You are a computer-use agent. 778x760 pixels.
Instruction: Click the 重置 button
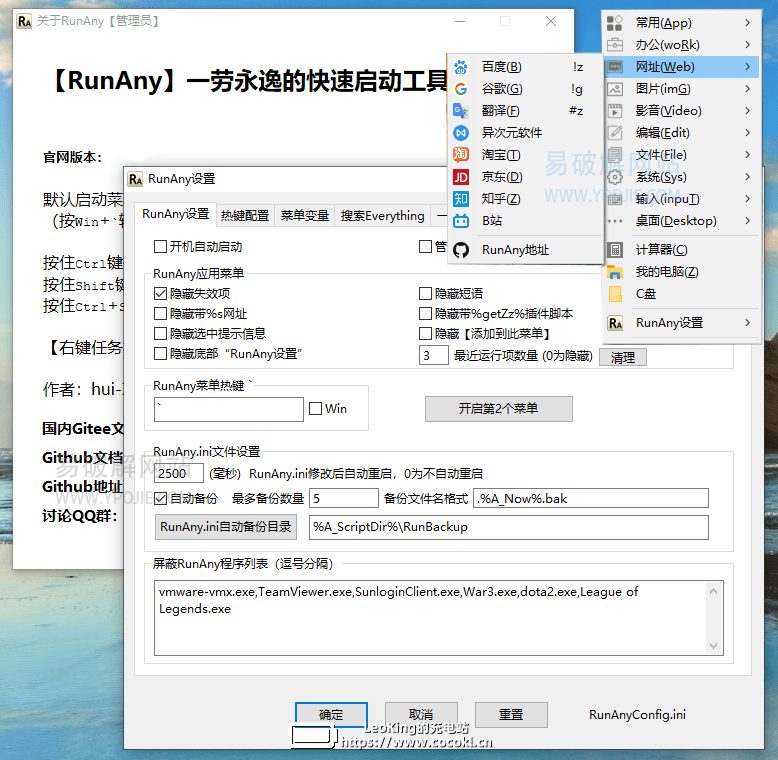[511, 714]
